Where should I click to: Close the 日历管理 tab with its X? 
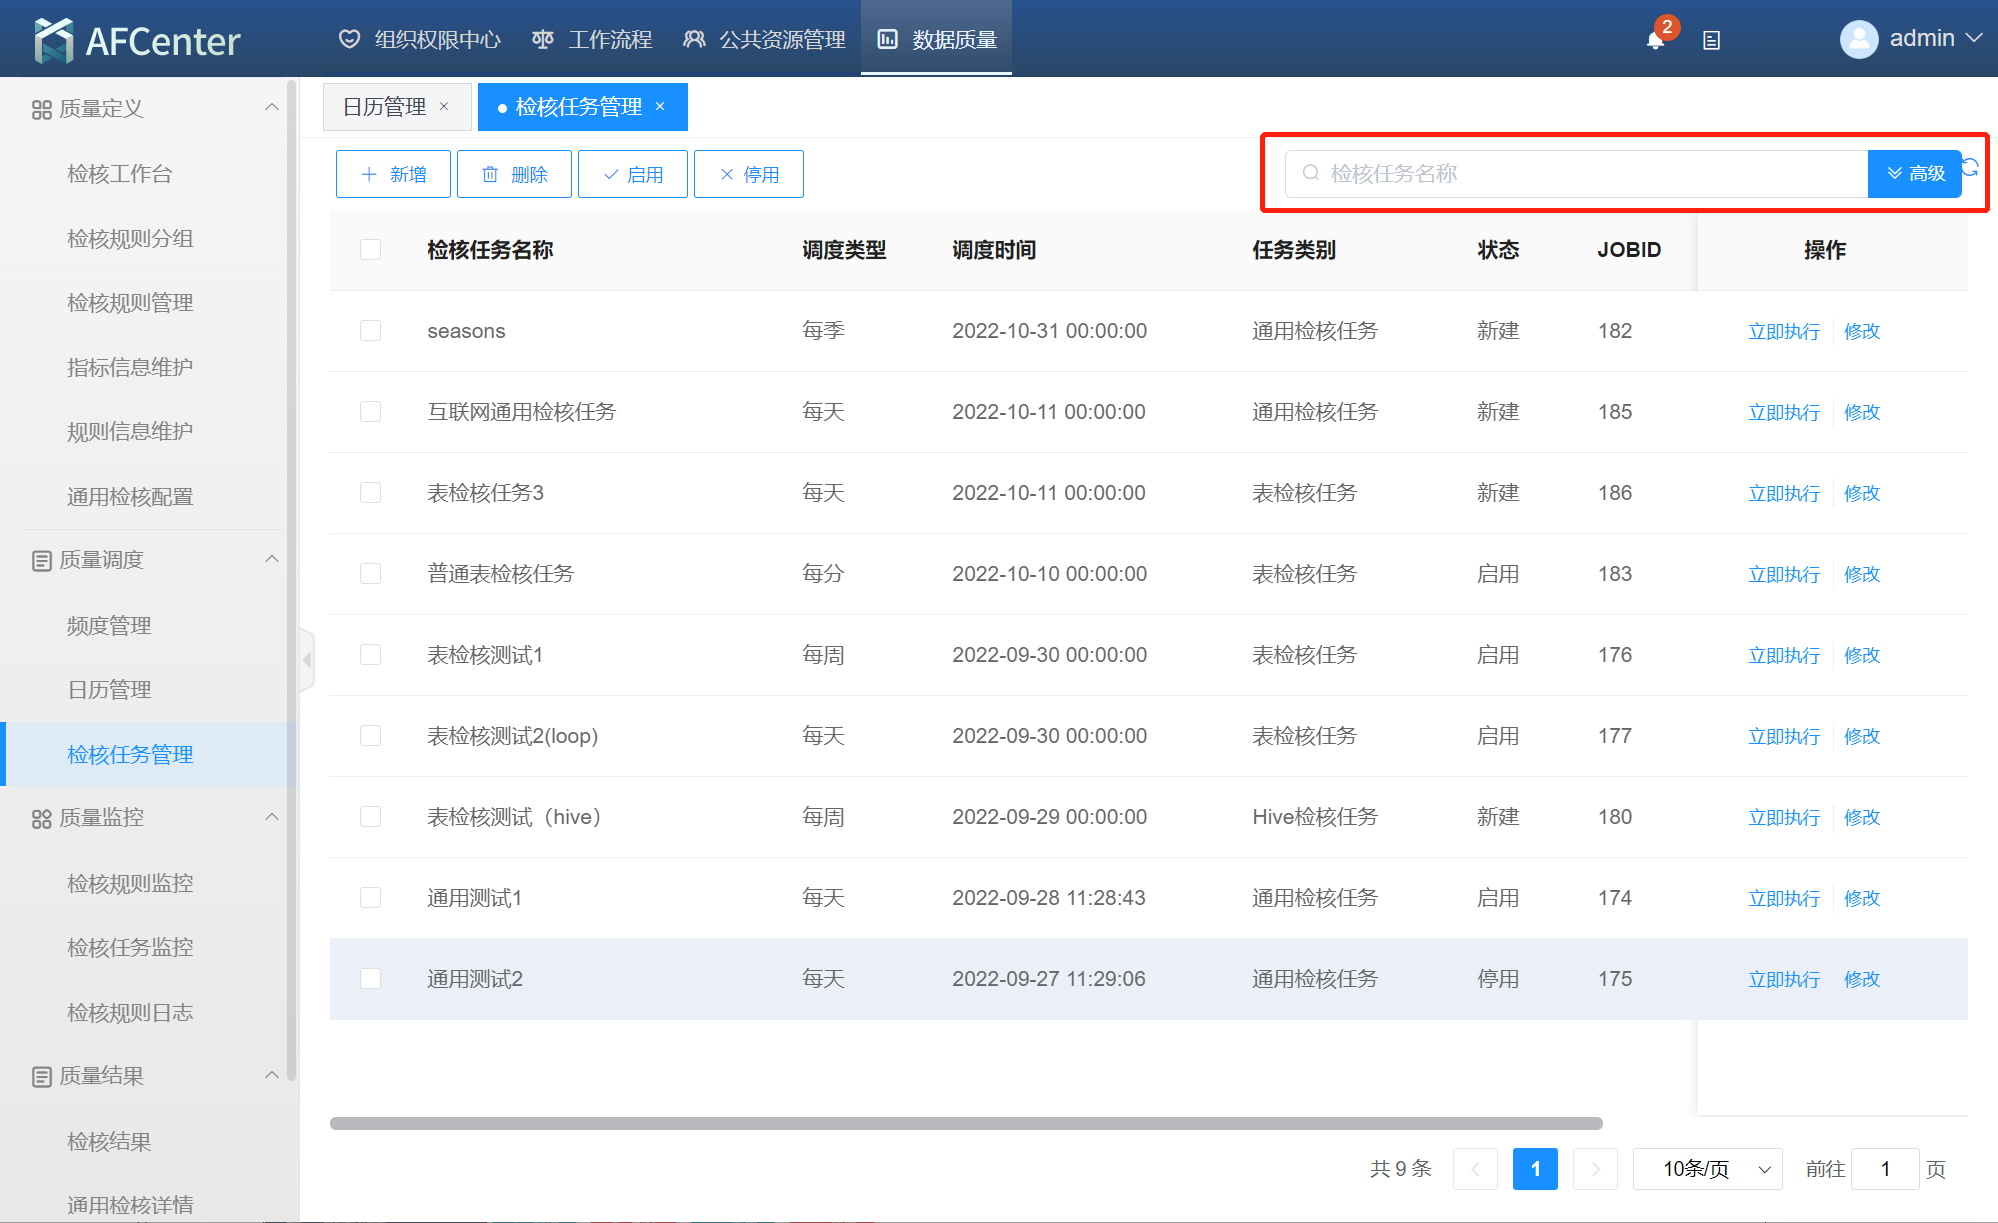[x=444, y=106]
